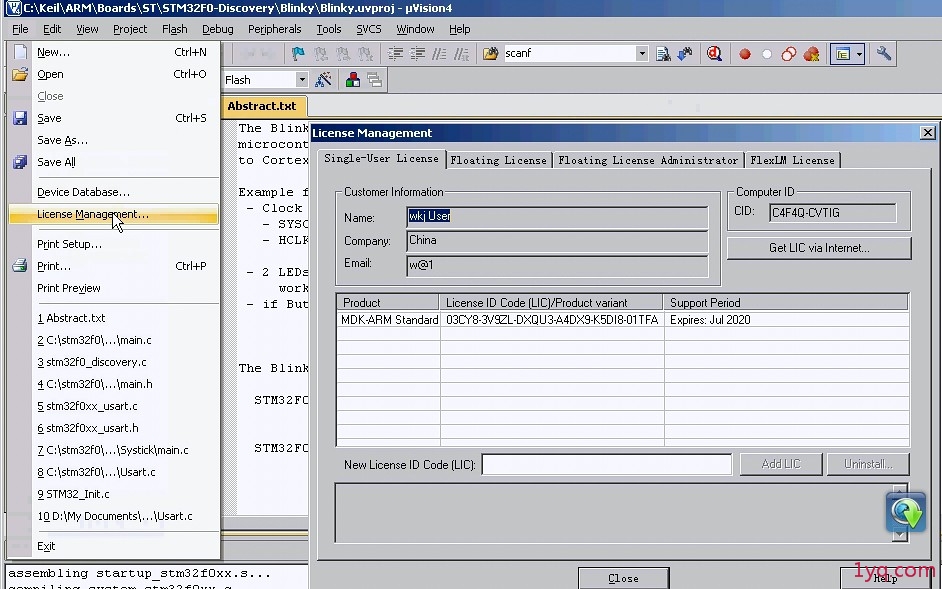
Task: Click the Manage Components colored blocks icon
Action: pos(353,79)
